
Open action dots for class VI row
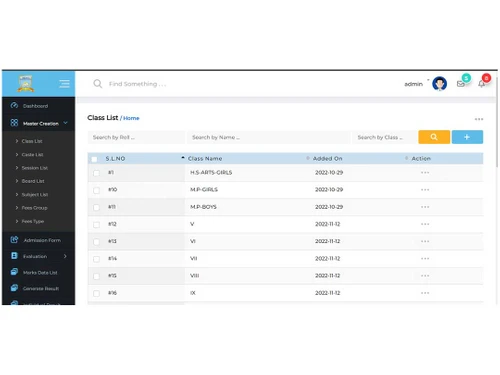click(x=425, y=241)
